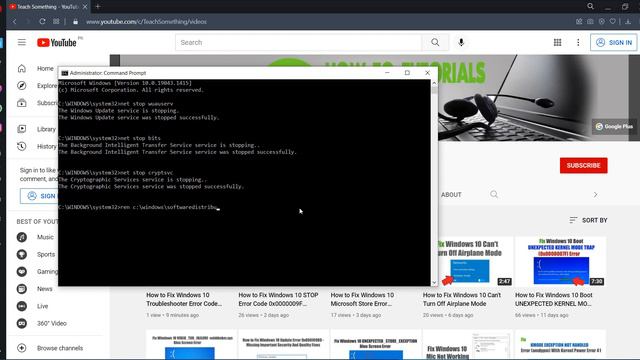Open Explore in sidebar
Image resolution: width=640 pixels, height=360 pixels.
pos(37,86)
